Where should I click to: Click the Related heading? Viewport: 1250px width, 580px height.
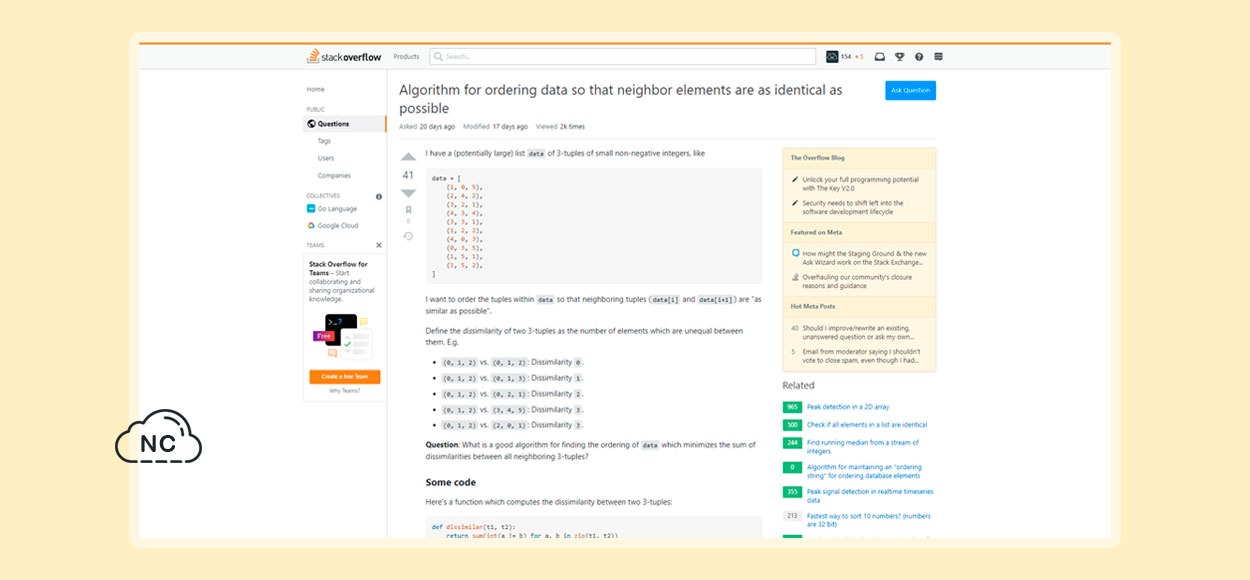pyautogui.click(x=798, y=385)
